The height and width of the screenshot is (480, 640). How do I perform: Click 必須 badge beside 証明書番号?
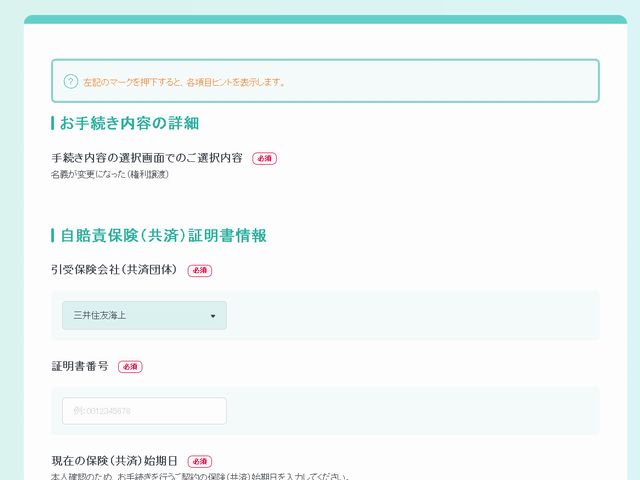click(130, 367)
